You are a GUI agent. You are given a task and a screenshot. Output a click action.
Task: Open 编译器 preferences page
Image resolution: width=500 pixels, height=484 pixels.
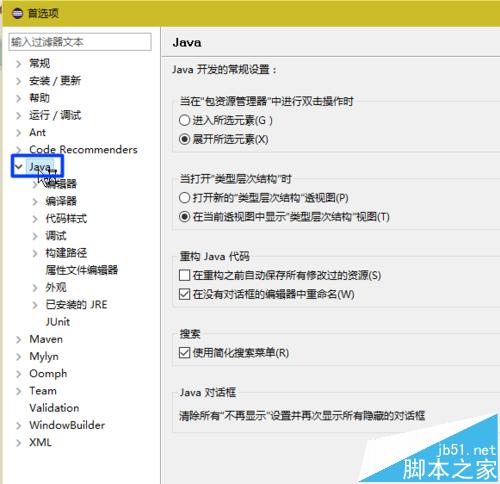pyautogui.click(x=61, y=201)
